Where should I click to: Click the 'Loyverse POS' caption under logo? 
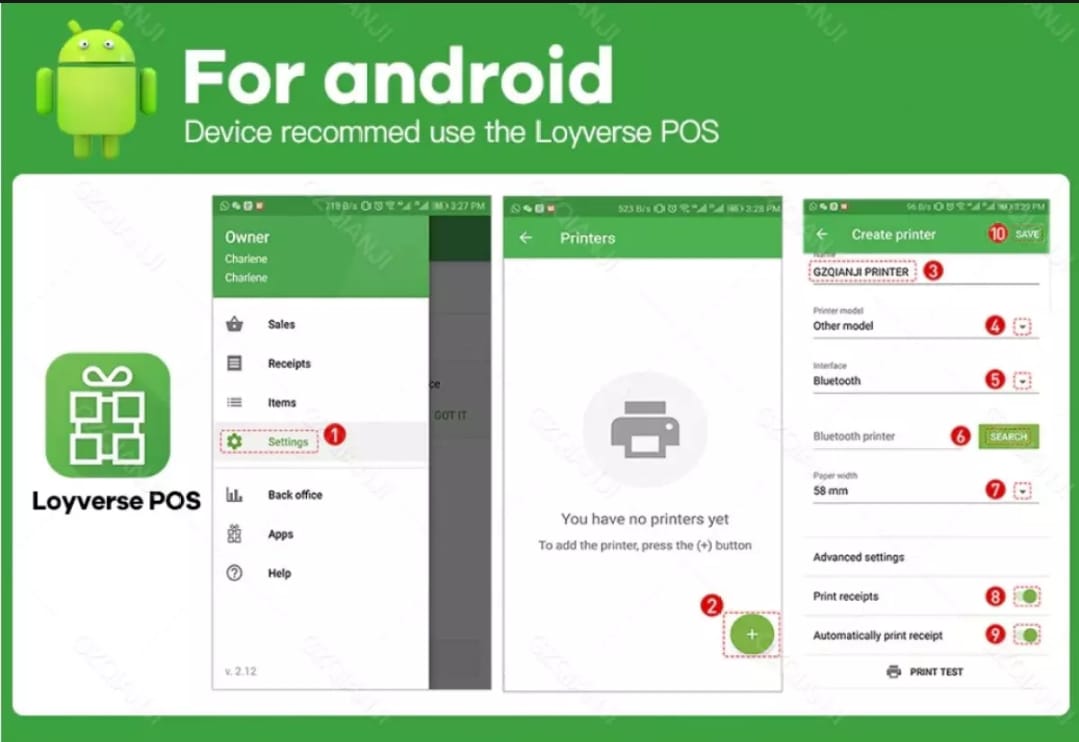(x=116, y=500)
